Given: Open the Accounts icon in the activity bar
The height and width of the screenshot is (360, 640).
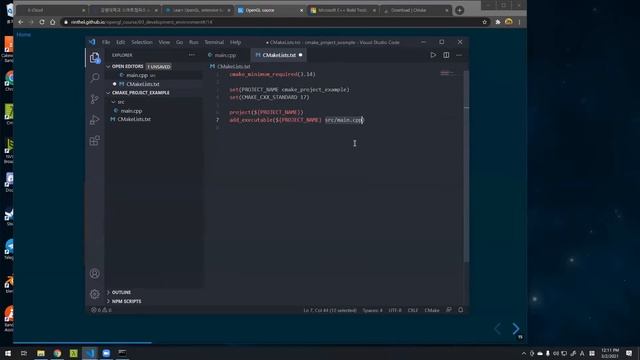Looking at the screenshot, I should [x=95, y=273].
